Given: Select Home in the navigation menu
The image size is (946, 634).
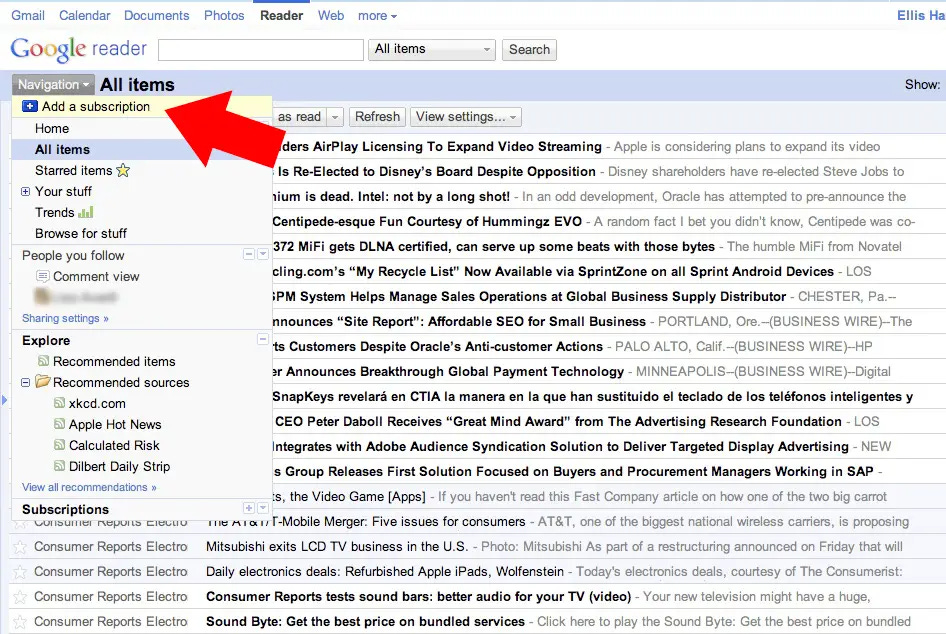Looking at the screenshot, I should tap(52, 128).
